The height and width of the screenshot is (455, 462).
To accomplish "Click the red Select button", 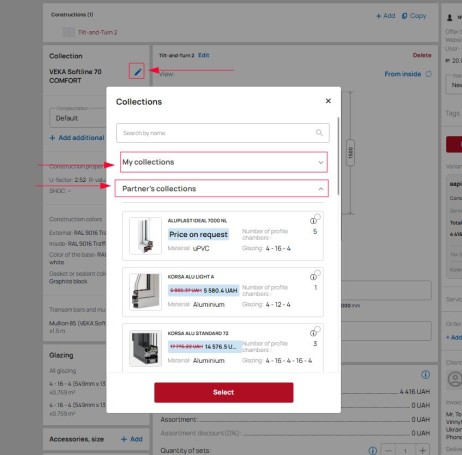I will [224, 392].
